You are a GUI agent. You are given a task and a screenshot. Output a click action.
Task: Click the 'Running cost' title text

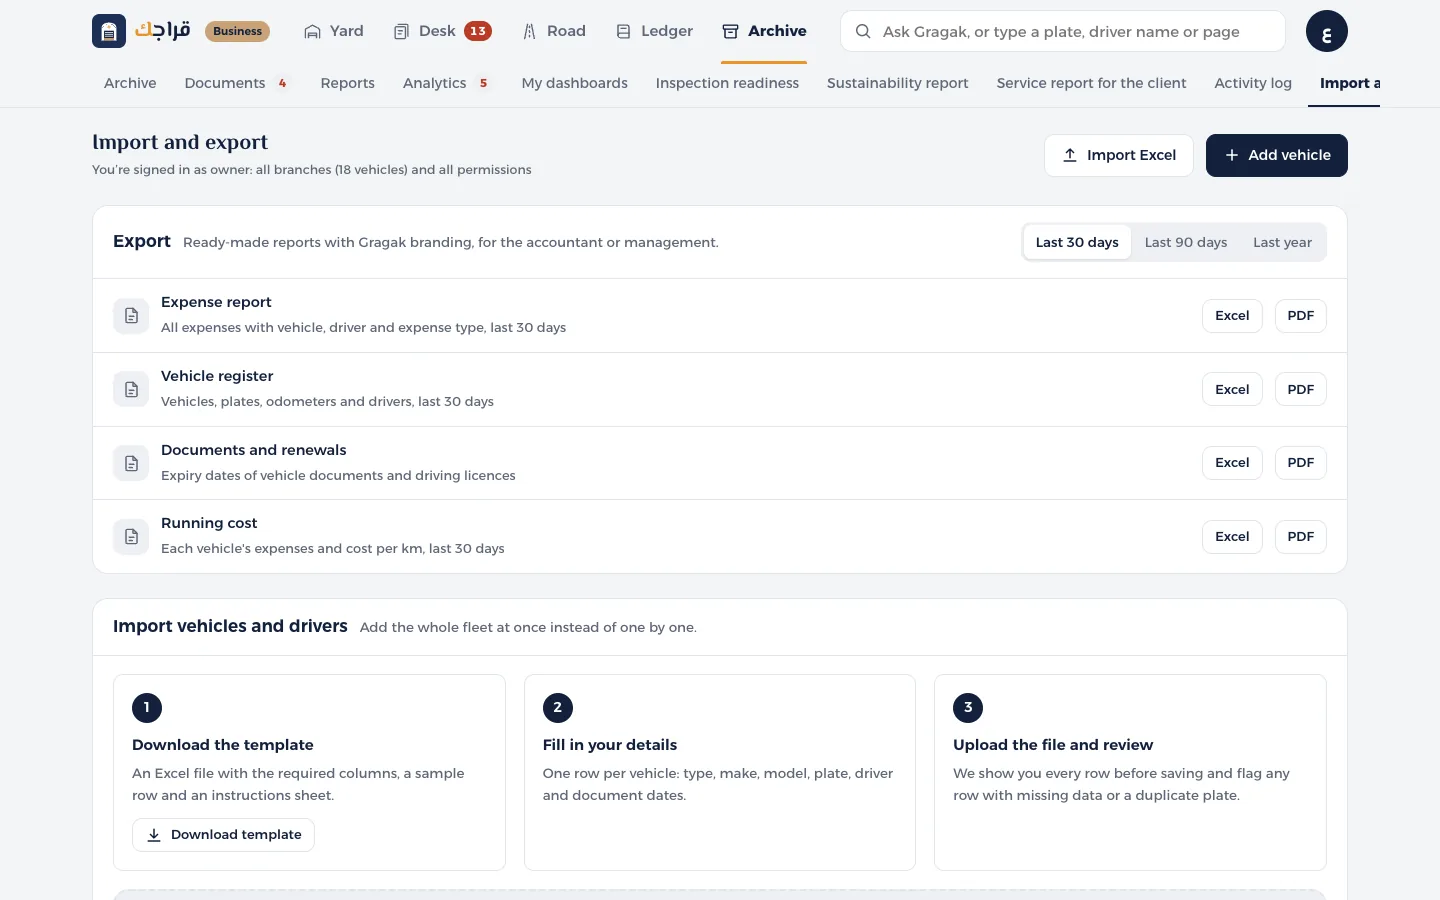(209, 523)
